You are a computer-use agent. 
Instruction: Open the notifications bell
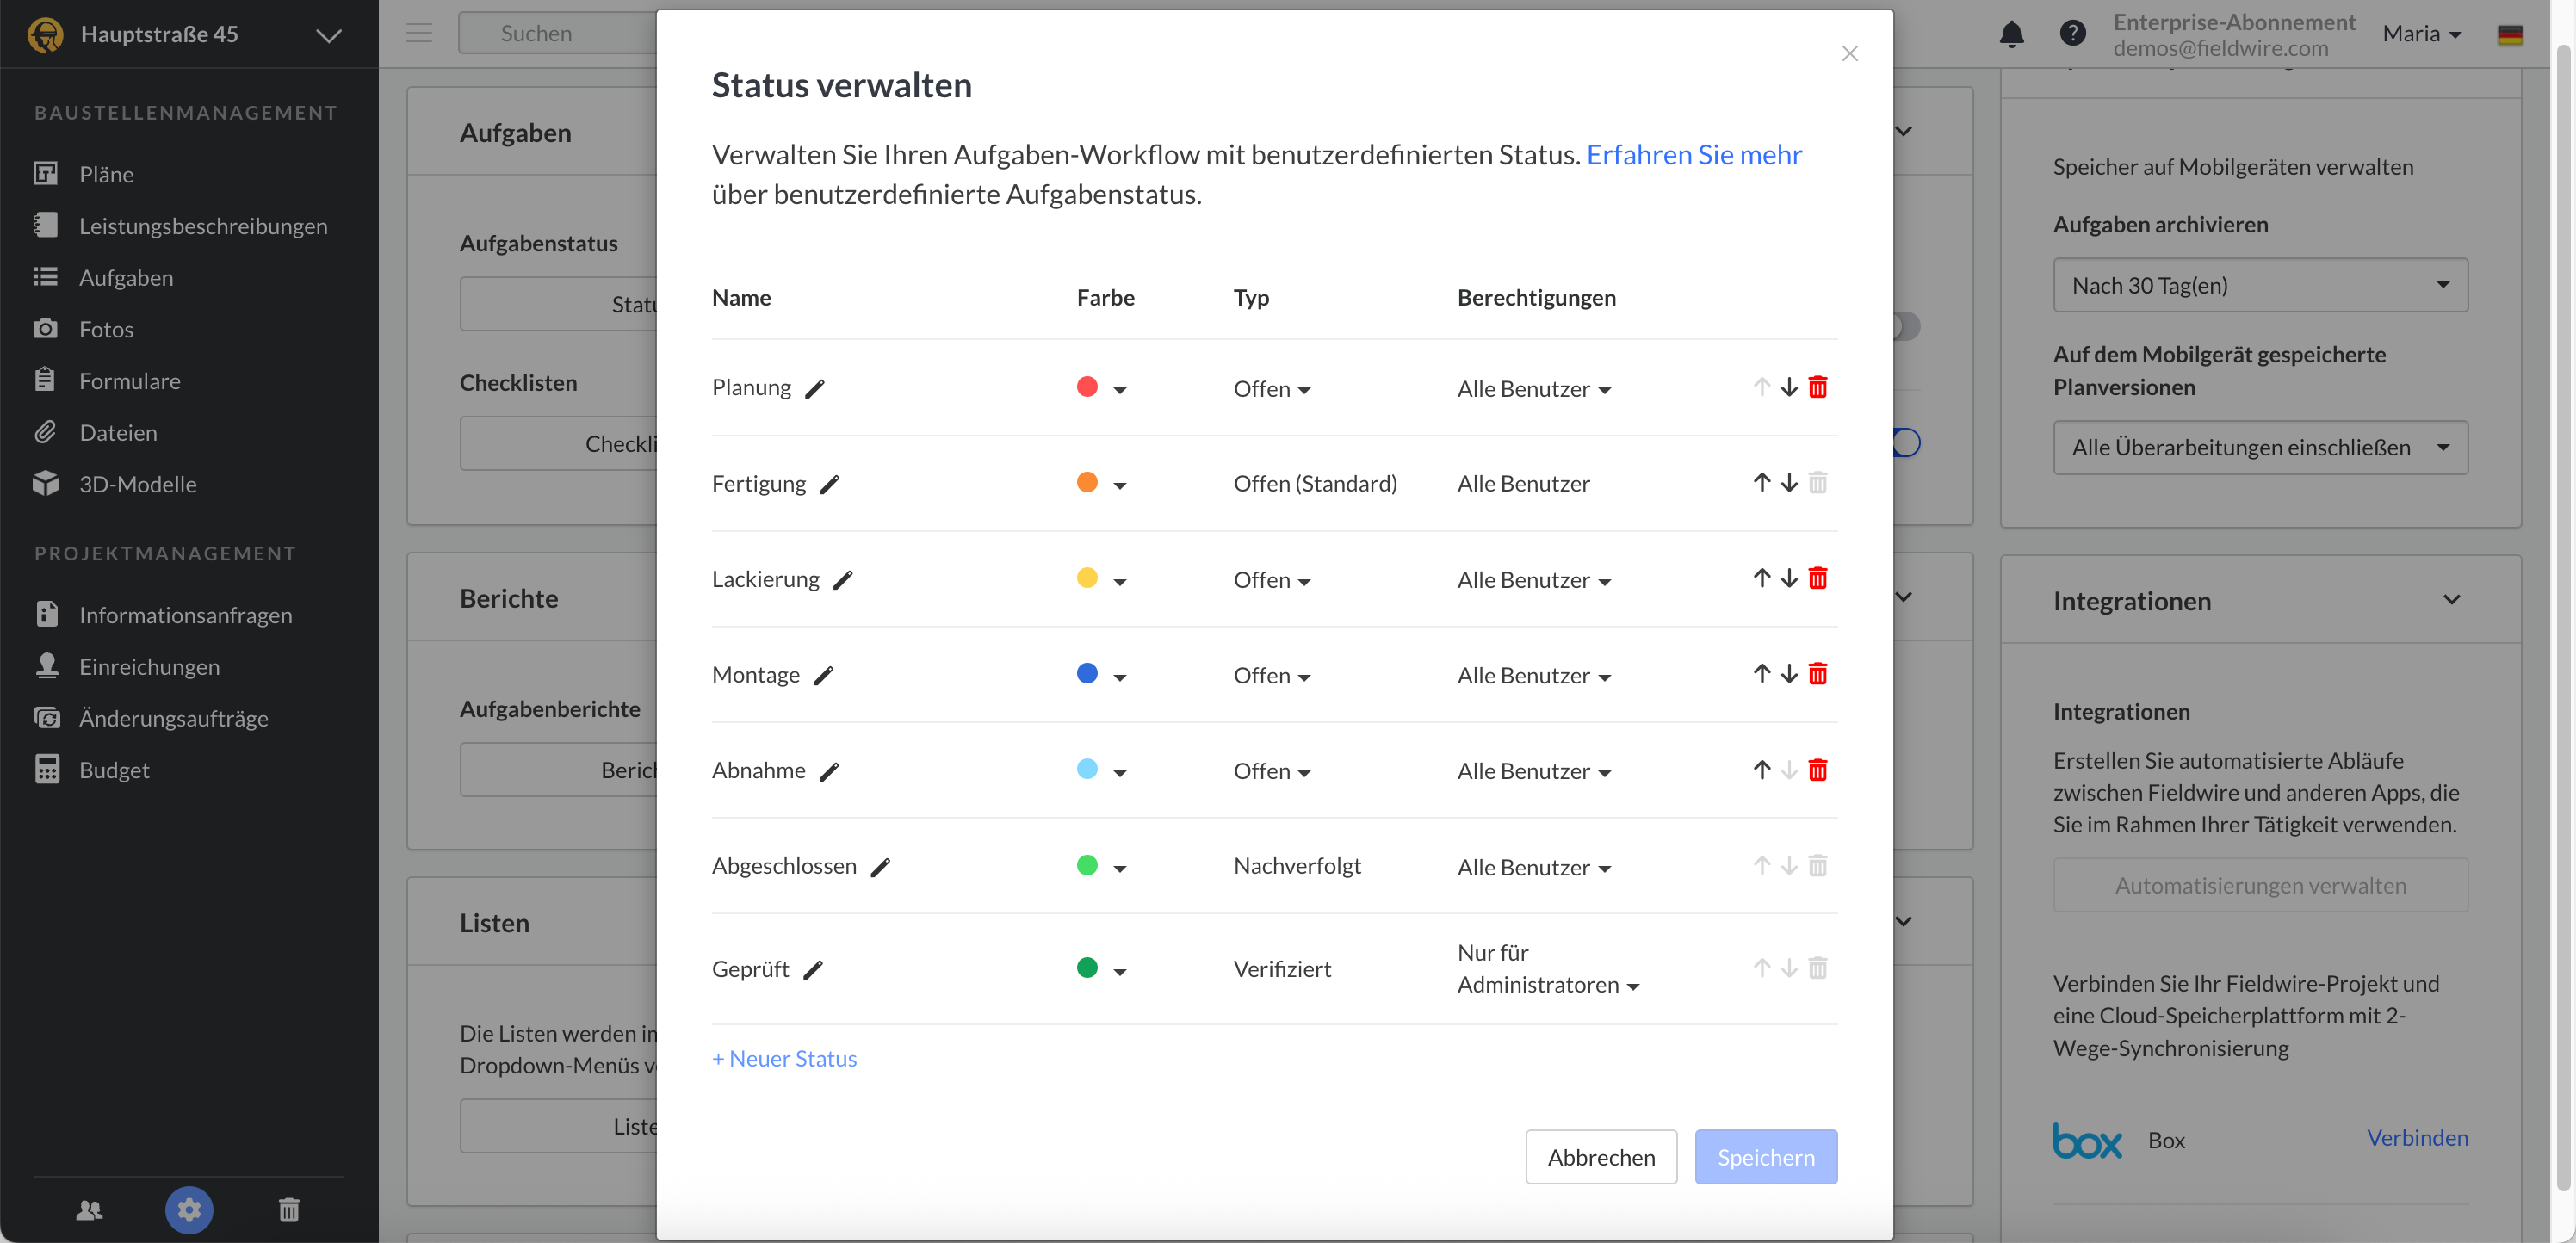click(x=2011, y=34)
